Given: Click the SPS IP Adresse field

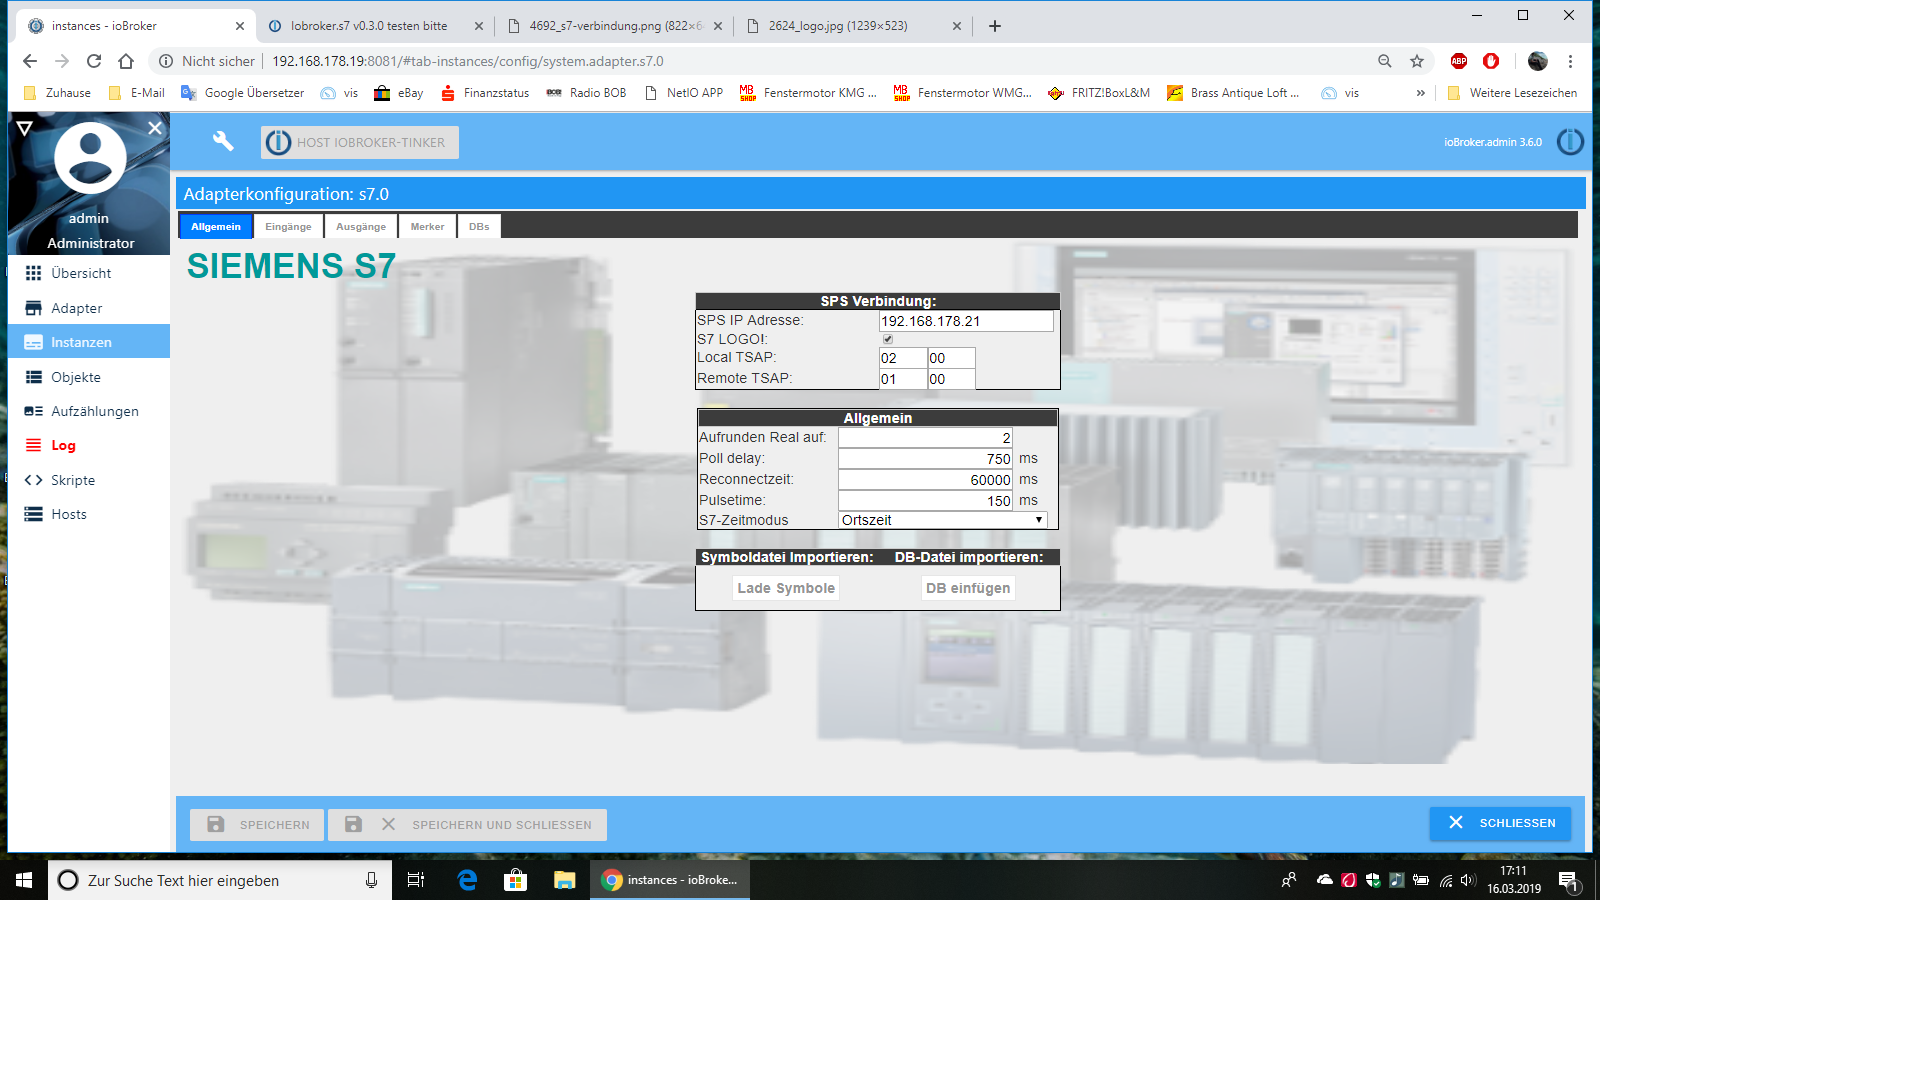Looking at the screenshot, I should point(966,321).
